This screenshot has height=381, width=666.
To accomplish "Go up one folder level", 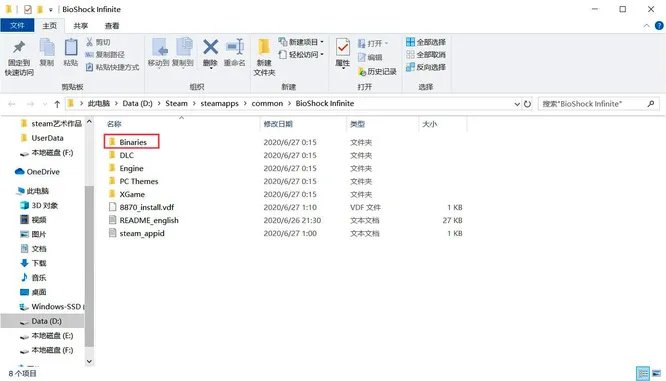I will point(57,104).
